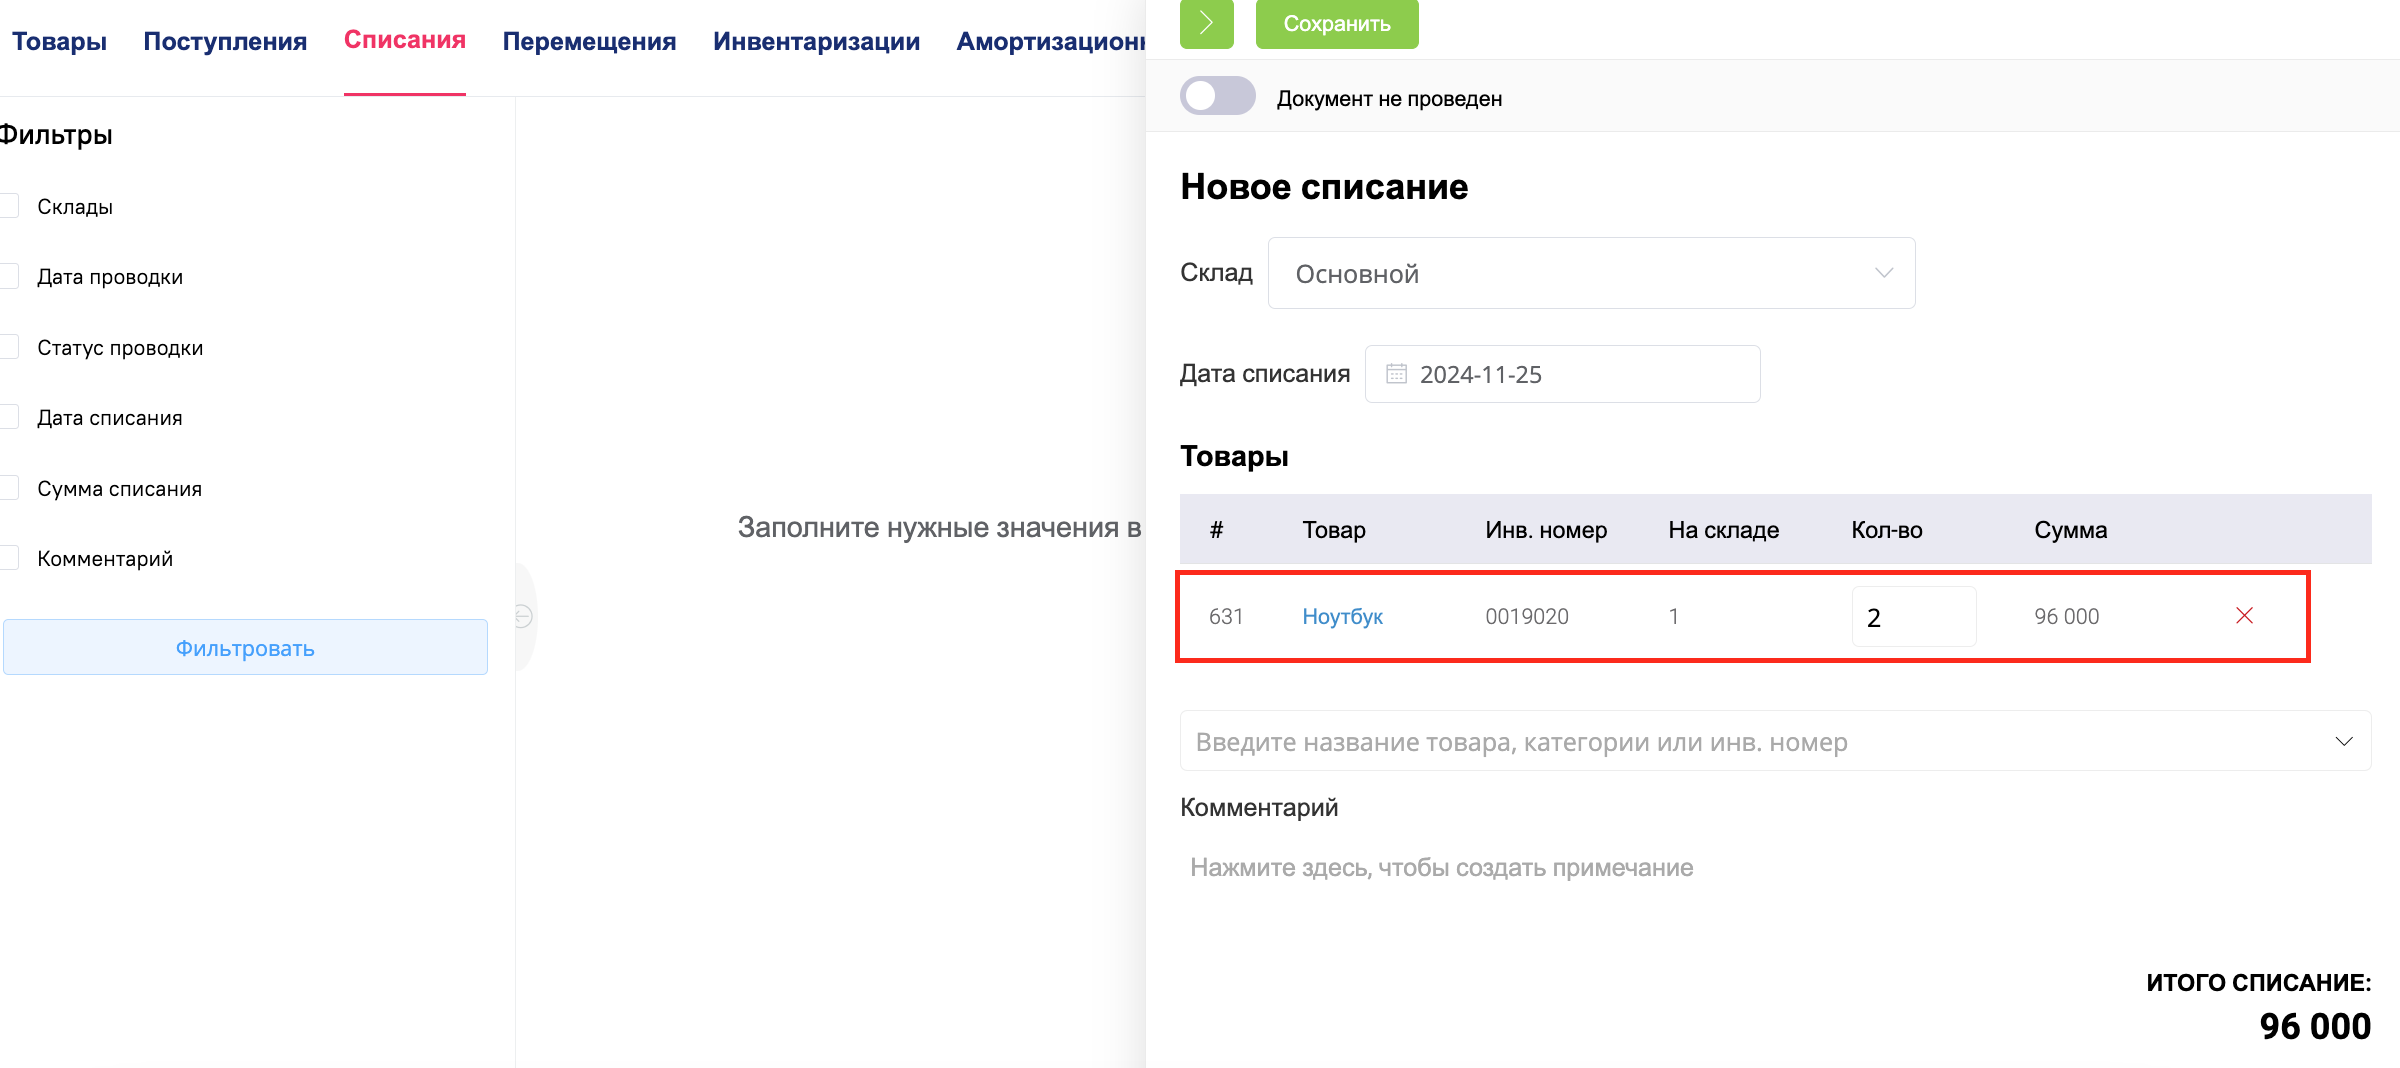
Task: Click the circular collapse arrow on panel edge
Action: click(x=523, y=618)
